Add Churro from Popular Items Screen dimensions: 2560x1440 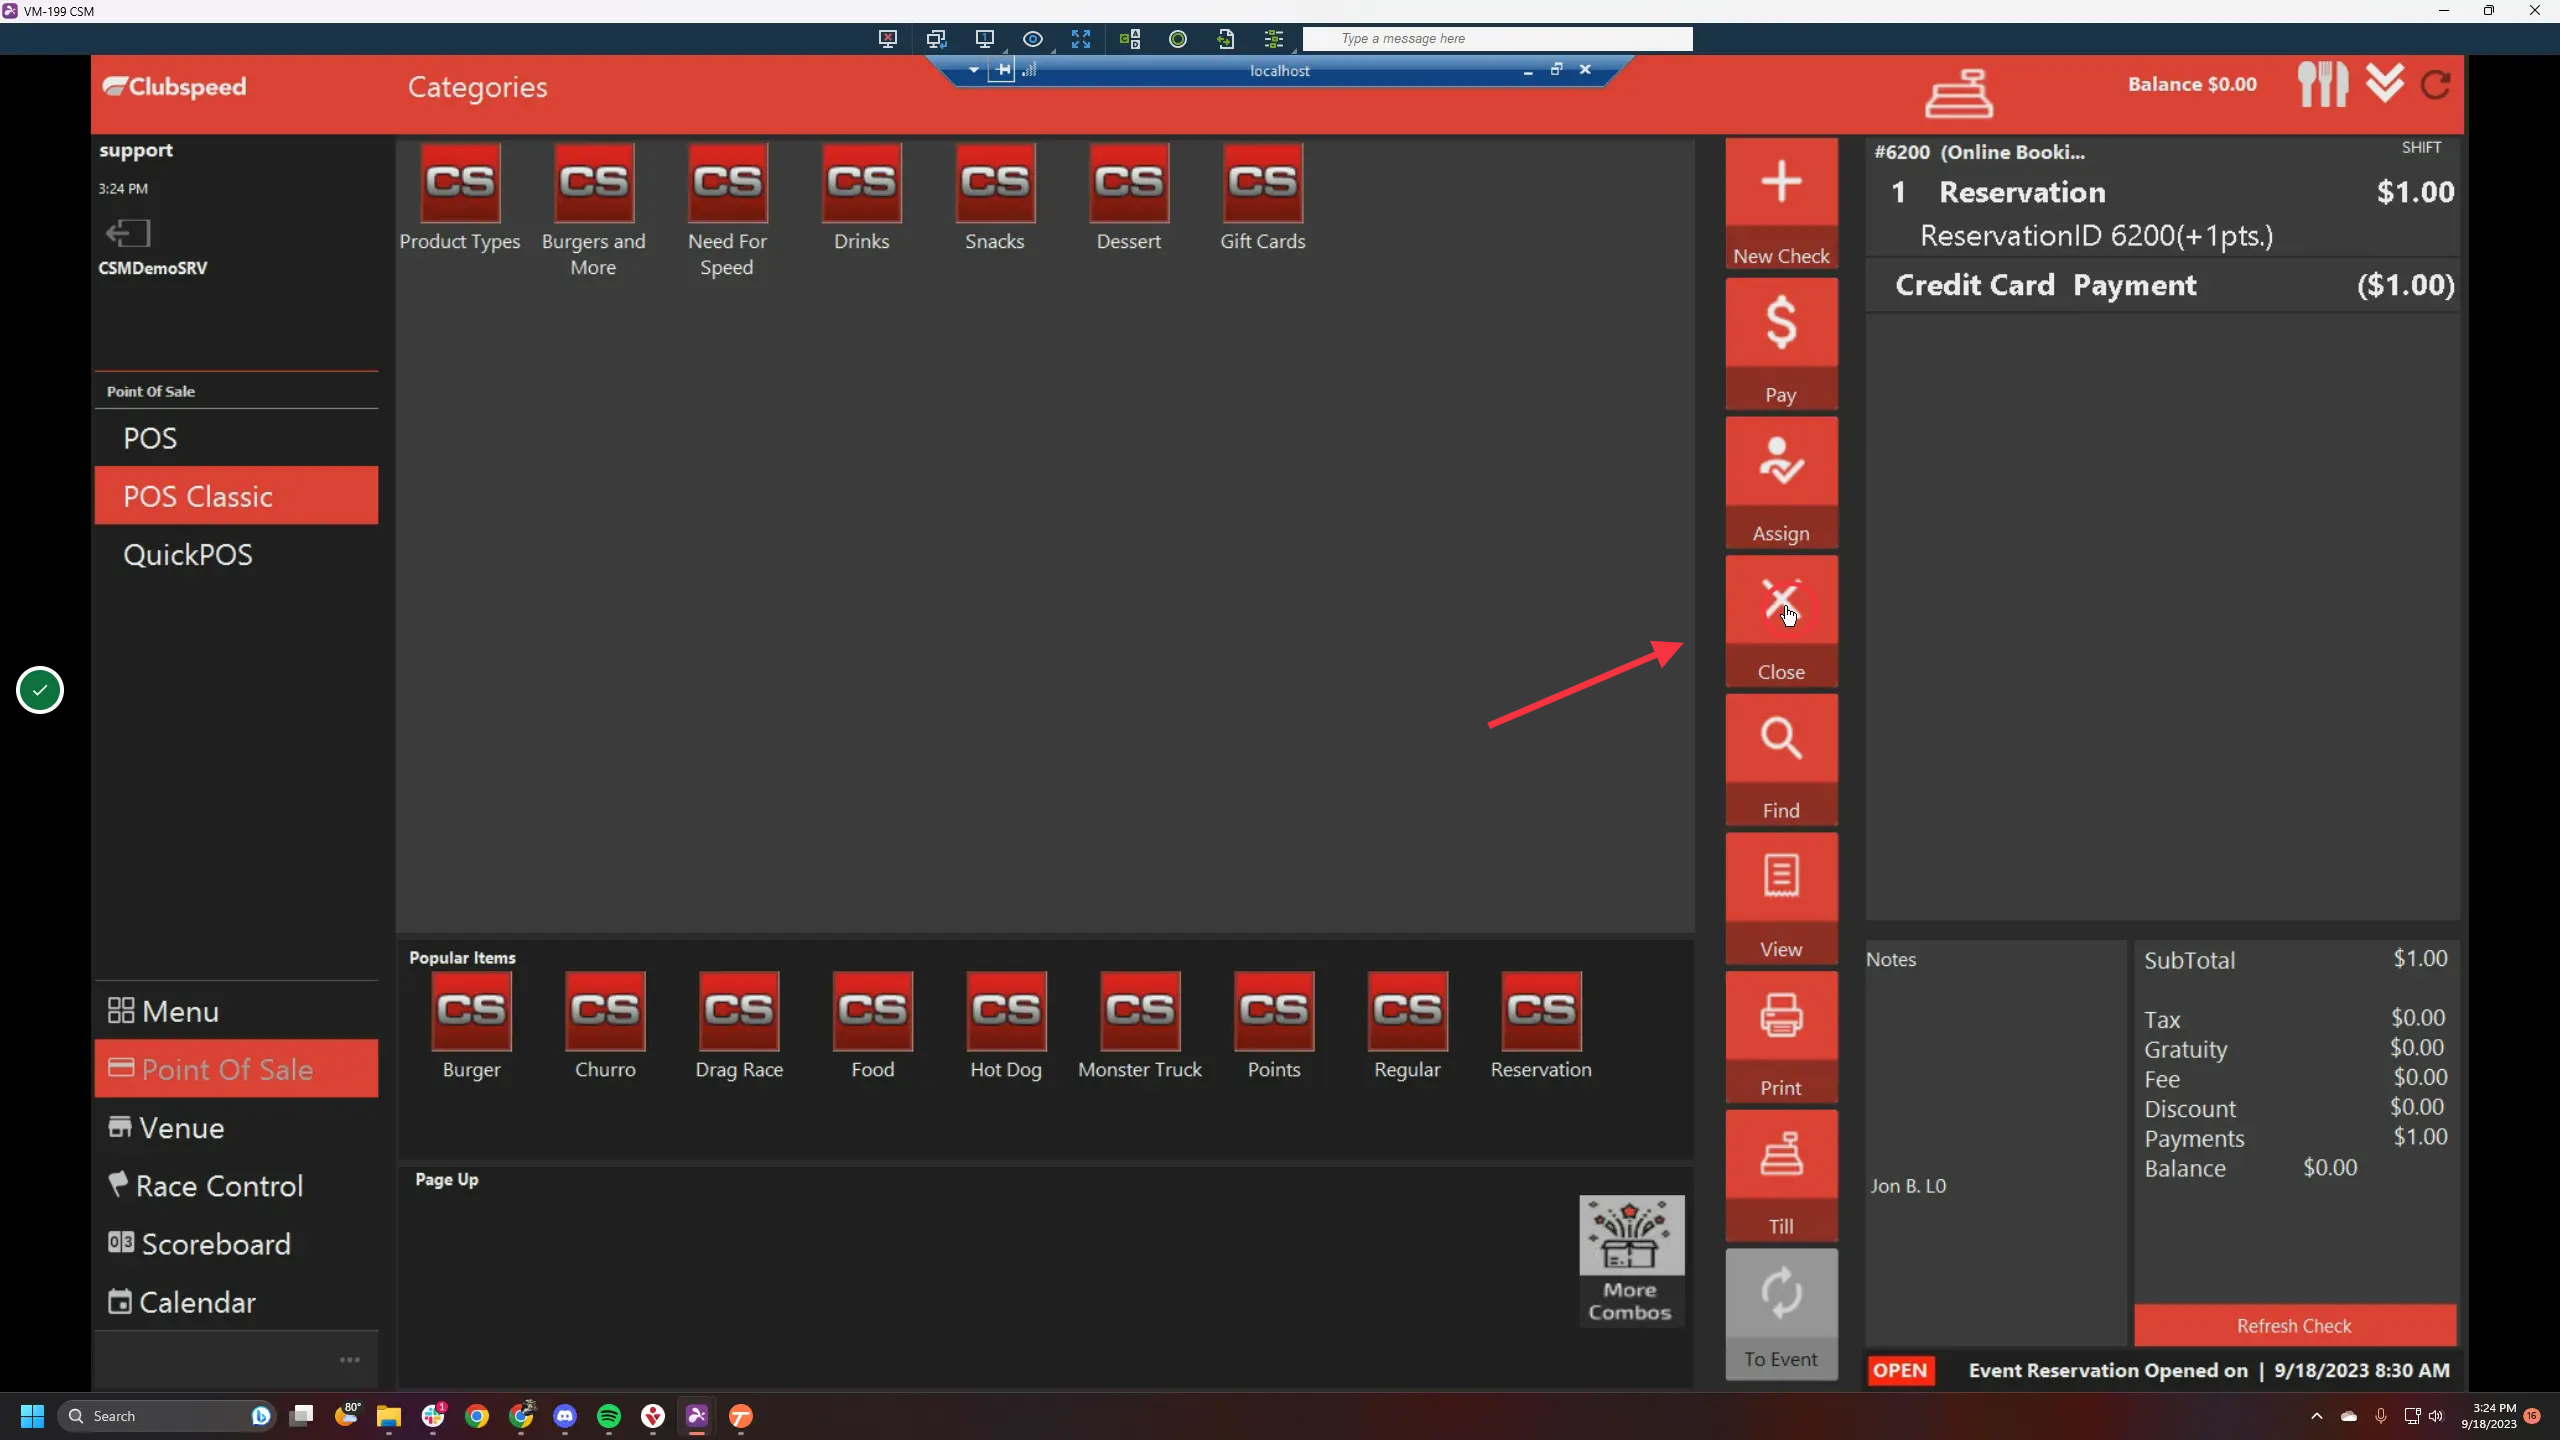point(605,1026)
